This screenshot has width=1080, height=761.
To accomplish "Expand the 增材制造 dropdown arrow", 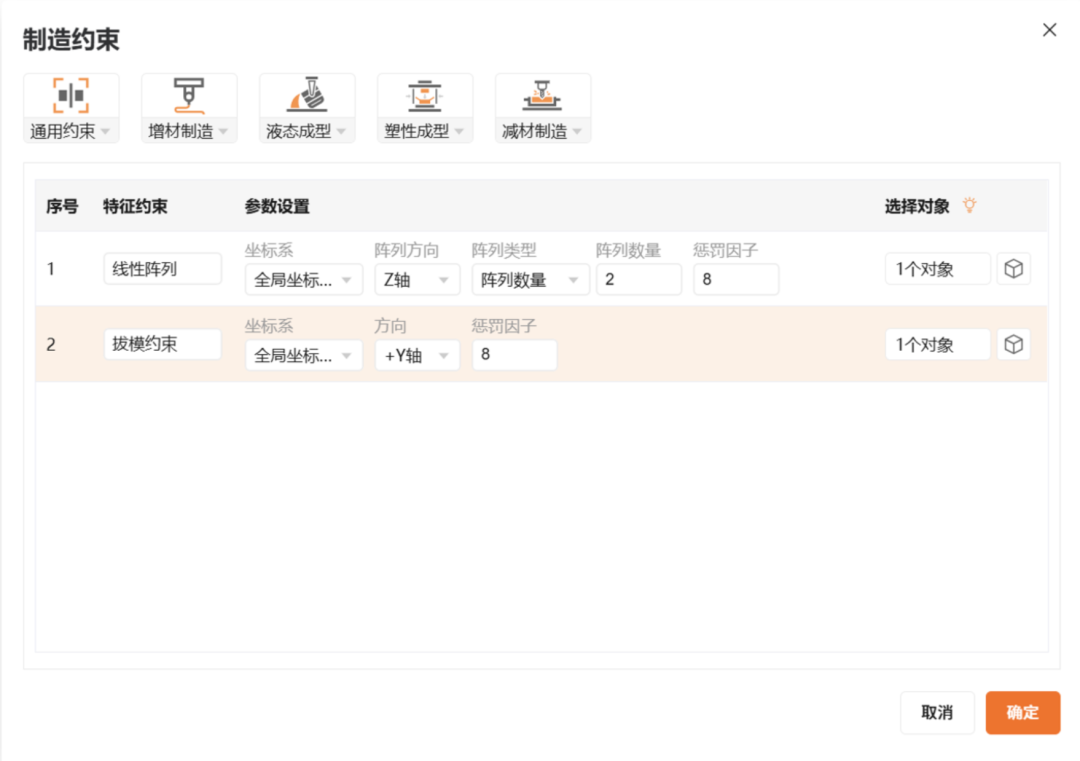I will pos(223,132).
